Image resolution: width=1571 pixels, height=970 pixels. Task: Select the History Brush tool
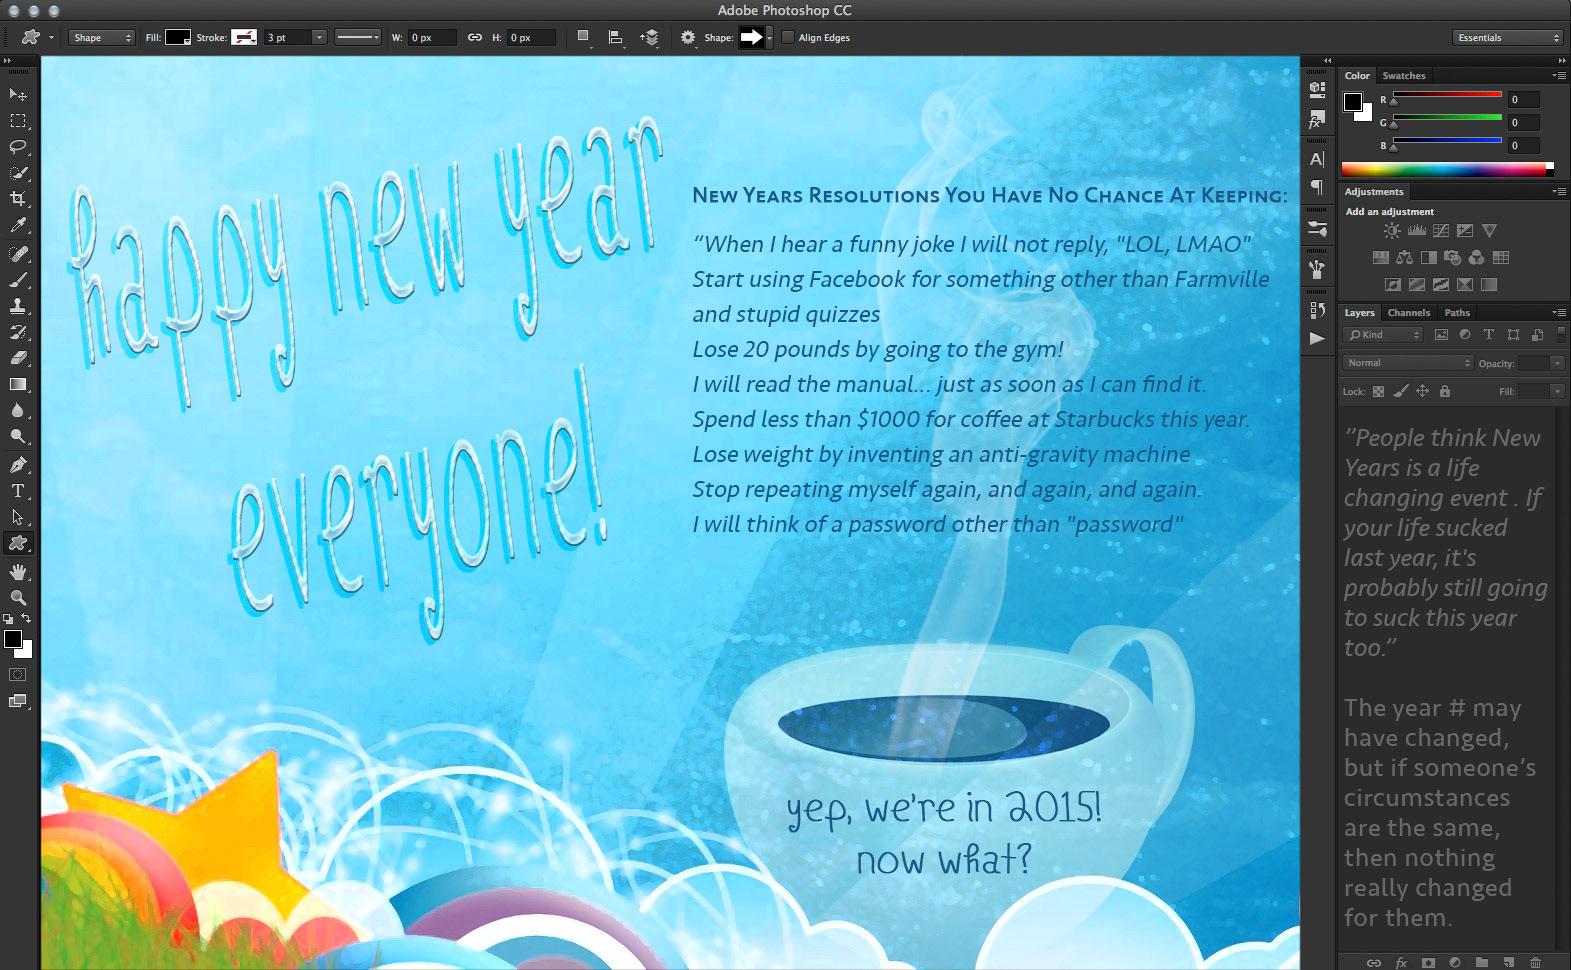18,332
